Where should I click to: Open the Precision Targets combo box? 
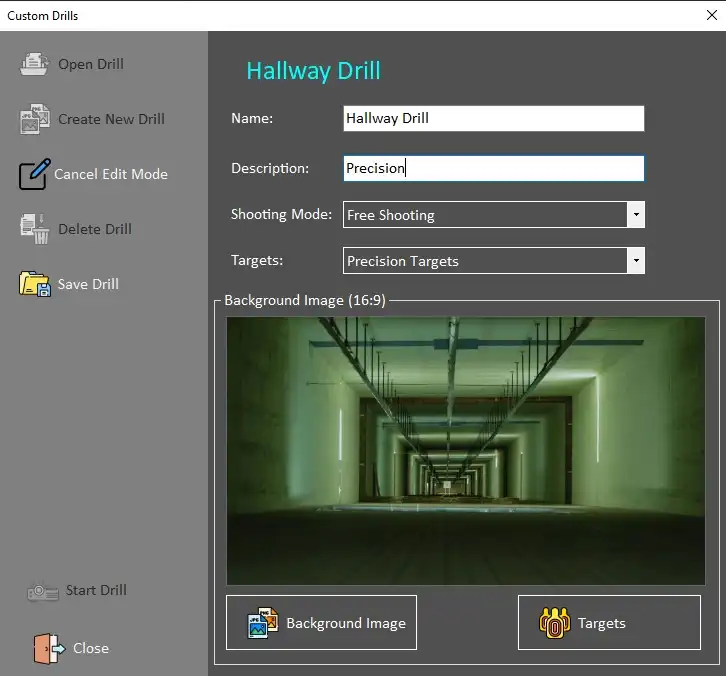pos(484,261)
